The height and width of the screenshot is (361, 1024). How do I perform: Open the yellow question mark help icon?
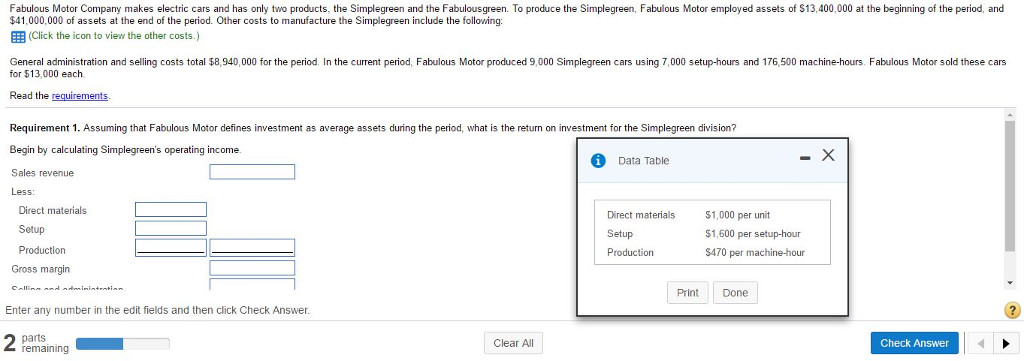[x=1013, y=310]
